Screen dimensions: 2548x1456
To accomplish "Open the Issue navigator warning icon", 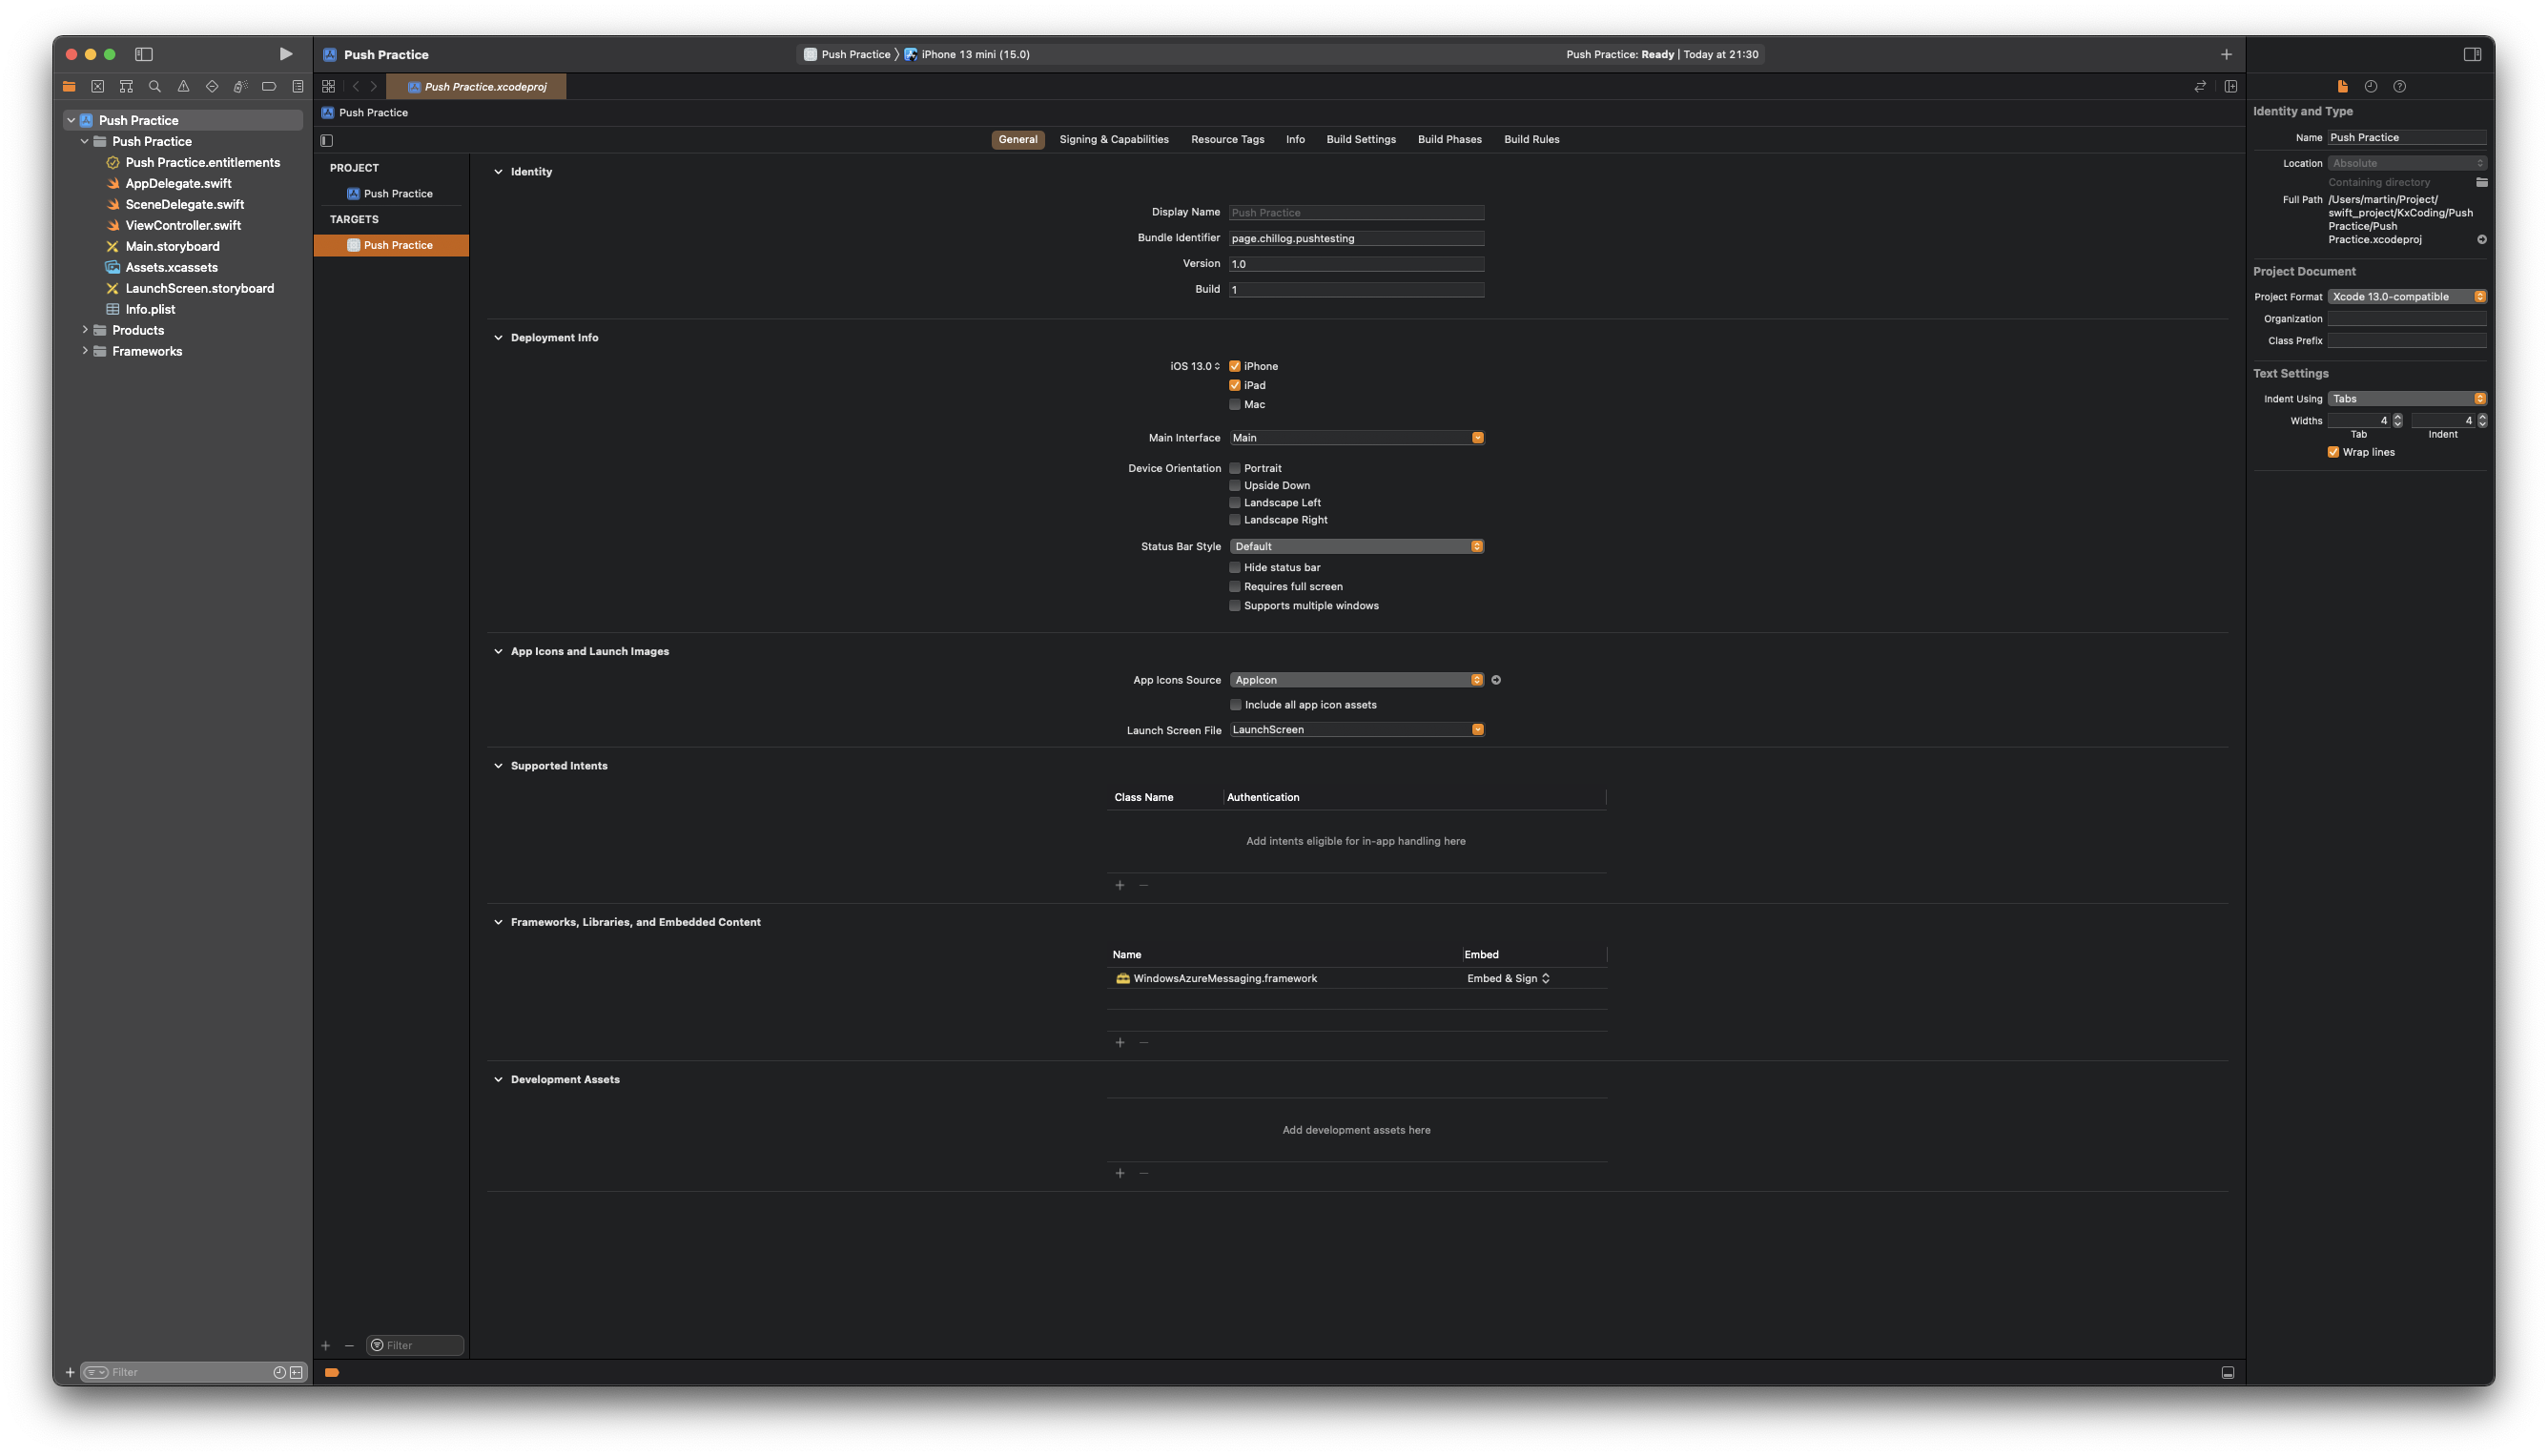I will coord(183,86).
